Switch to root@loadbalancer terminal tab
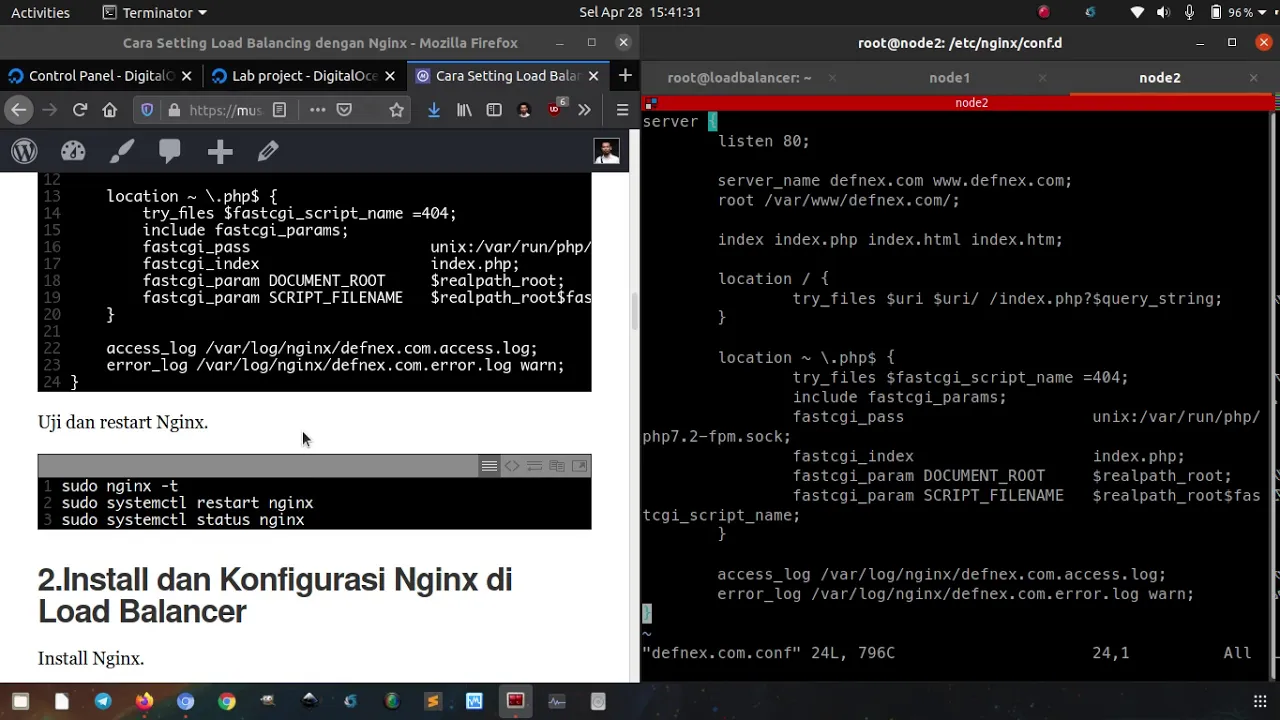1280x720 pixels. 739,77
